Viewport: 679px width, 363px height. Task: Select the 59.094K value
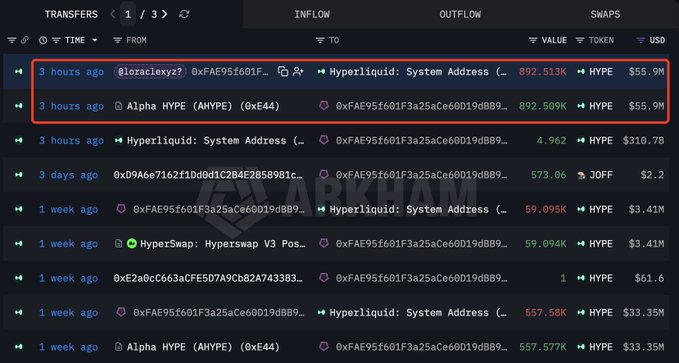[546, 244]
